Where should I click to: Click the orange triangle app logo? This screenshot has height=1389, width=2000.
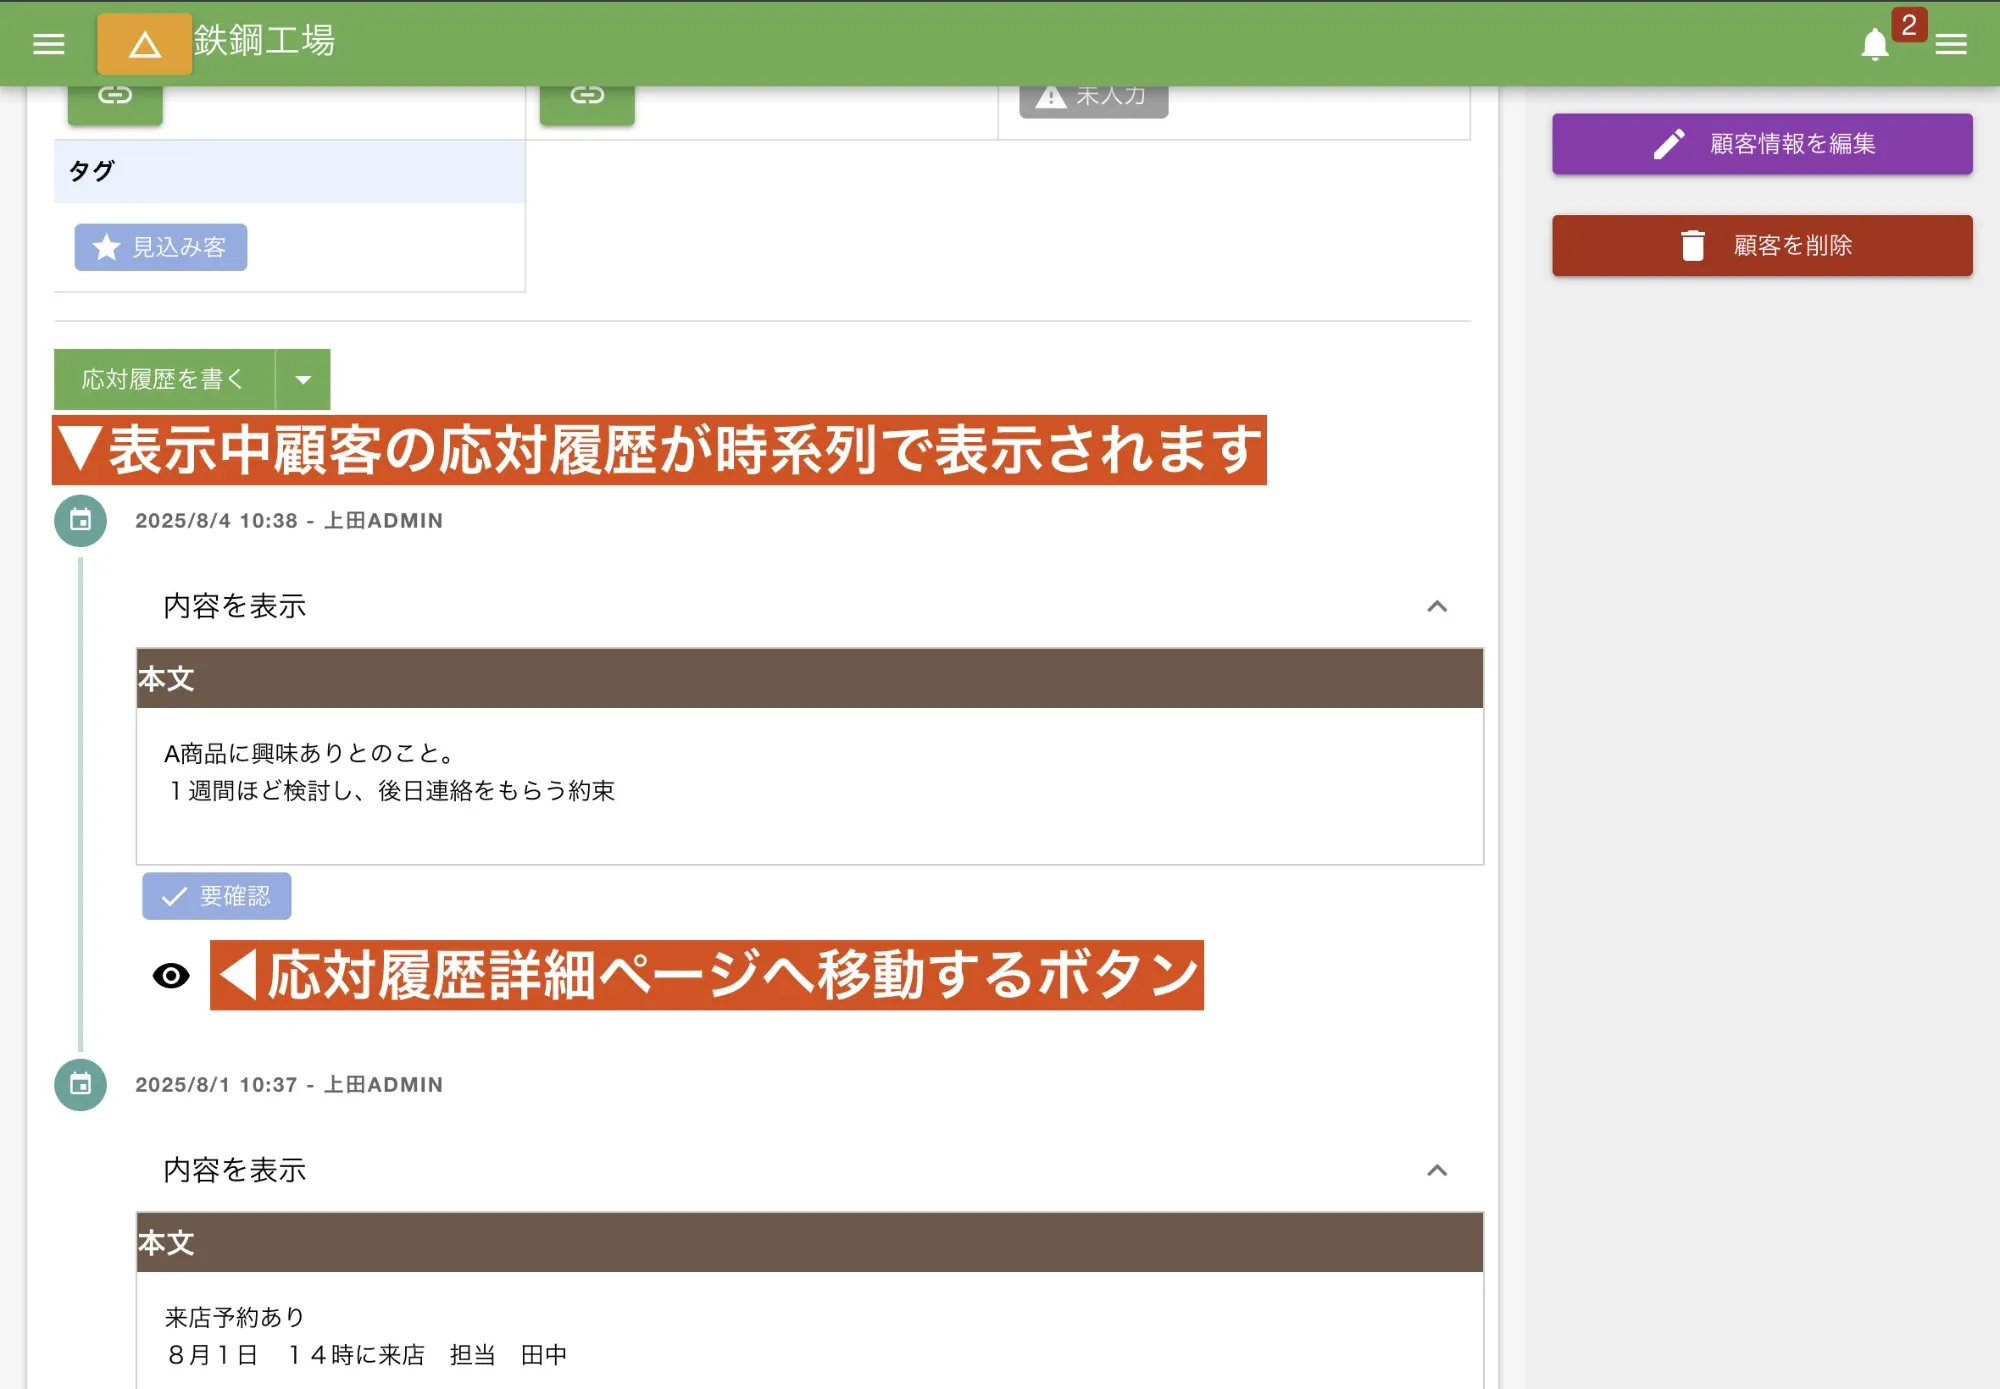point(143,44)
